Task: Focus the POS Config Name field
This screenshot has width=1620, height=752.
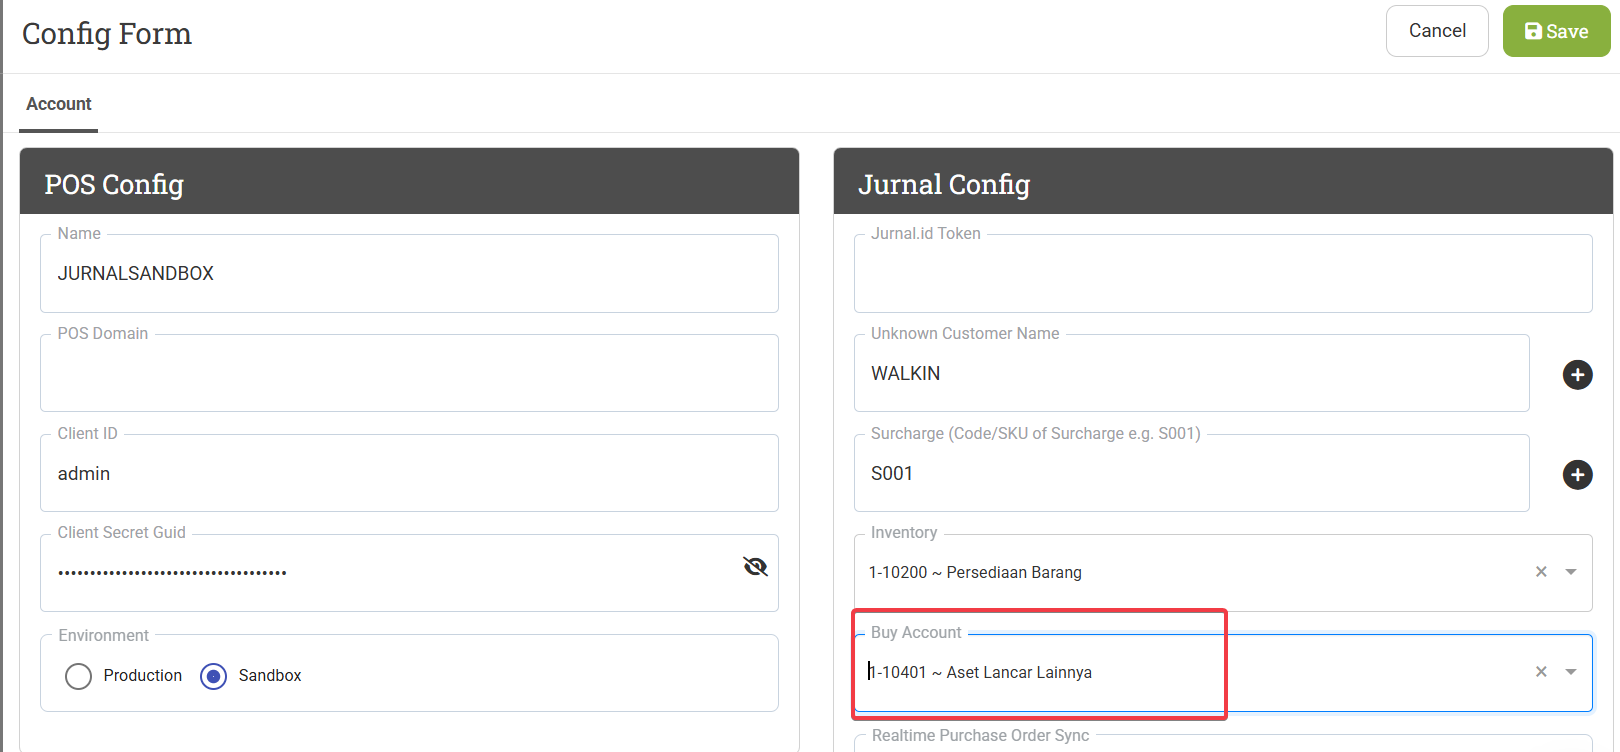Action: [x=409, y=273]
